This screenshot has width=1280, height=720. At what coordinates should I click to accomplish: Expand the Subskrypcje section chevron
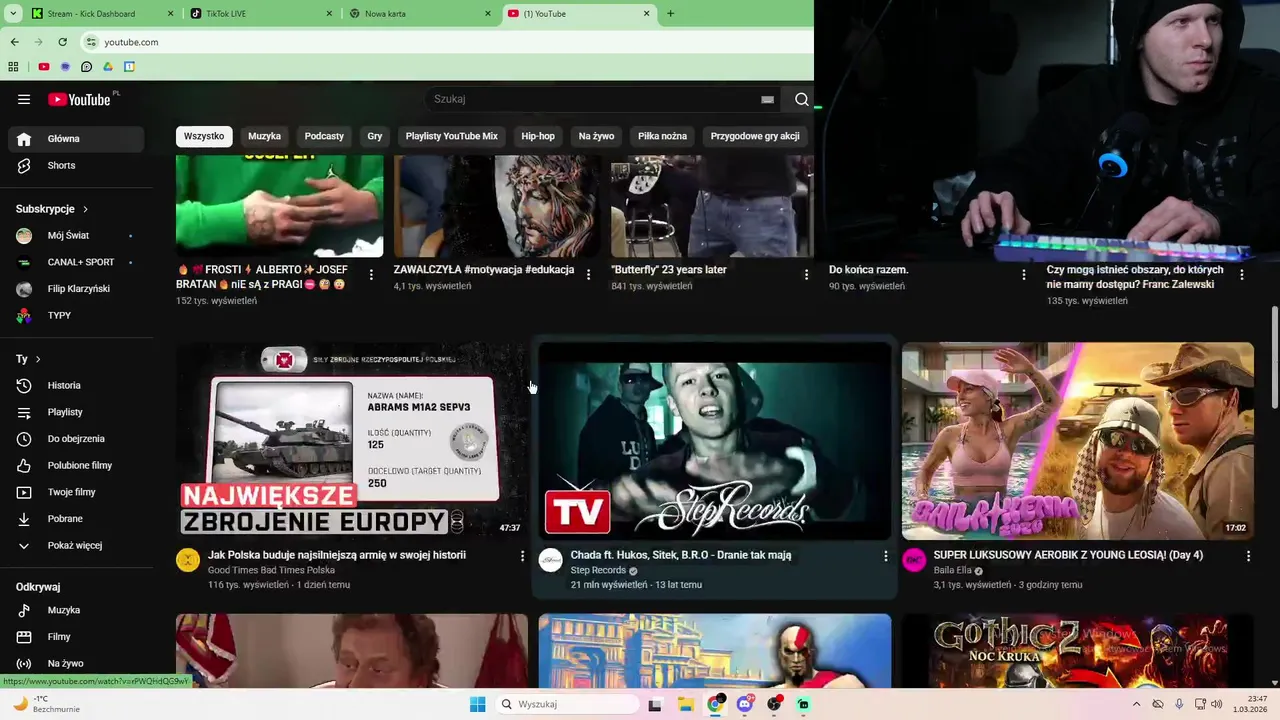point(85,209)
